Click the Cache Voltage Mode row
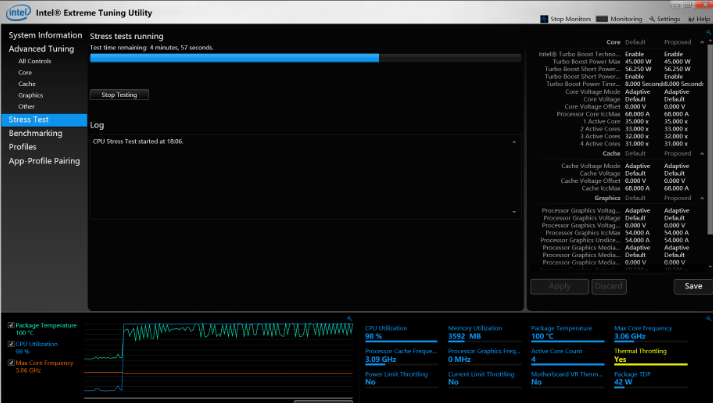The image size is (713, 403). click(x=618, y=166)
